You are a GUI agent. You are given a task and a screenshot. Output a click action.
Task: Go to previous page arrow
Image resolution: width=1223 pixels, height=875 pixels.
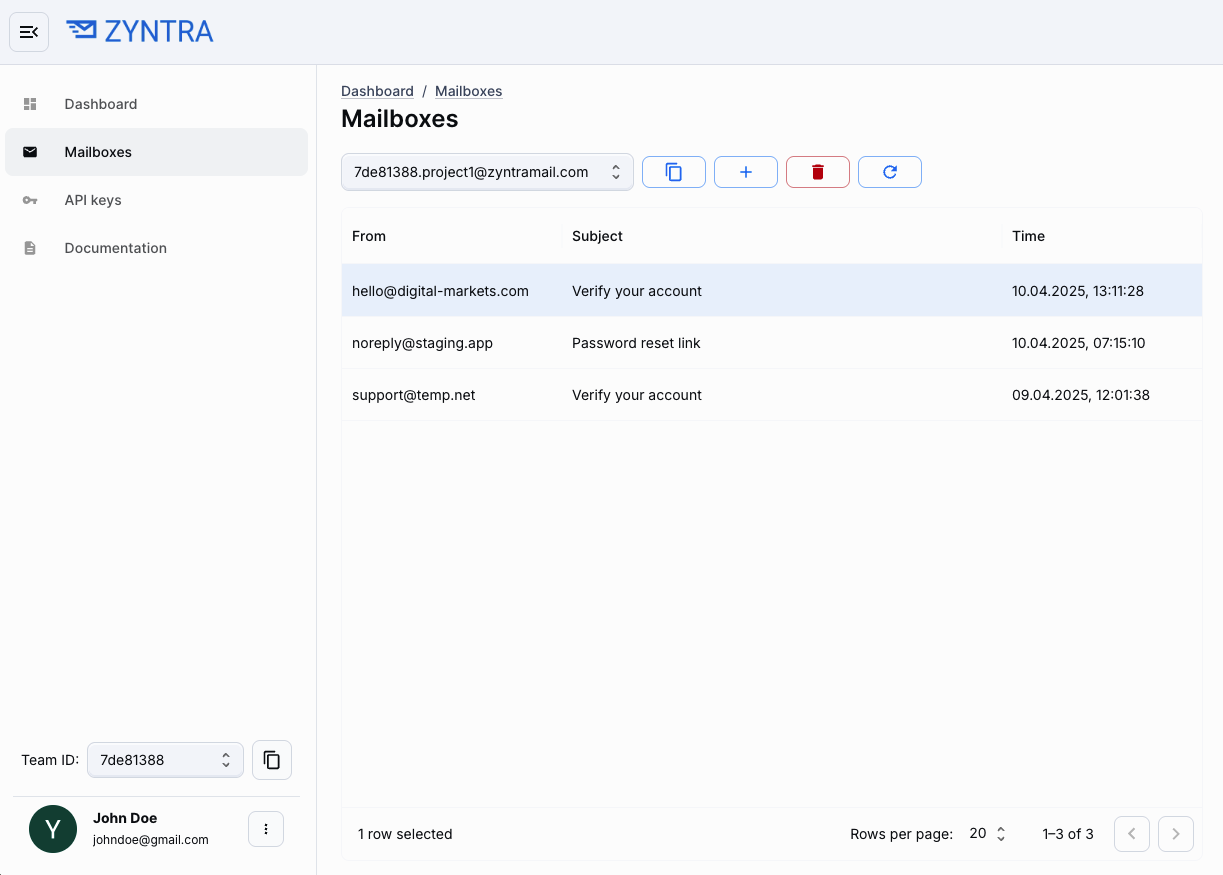(x=1132, y=834)
